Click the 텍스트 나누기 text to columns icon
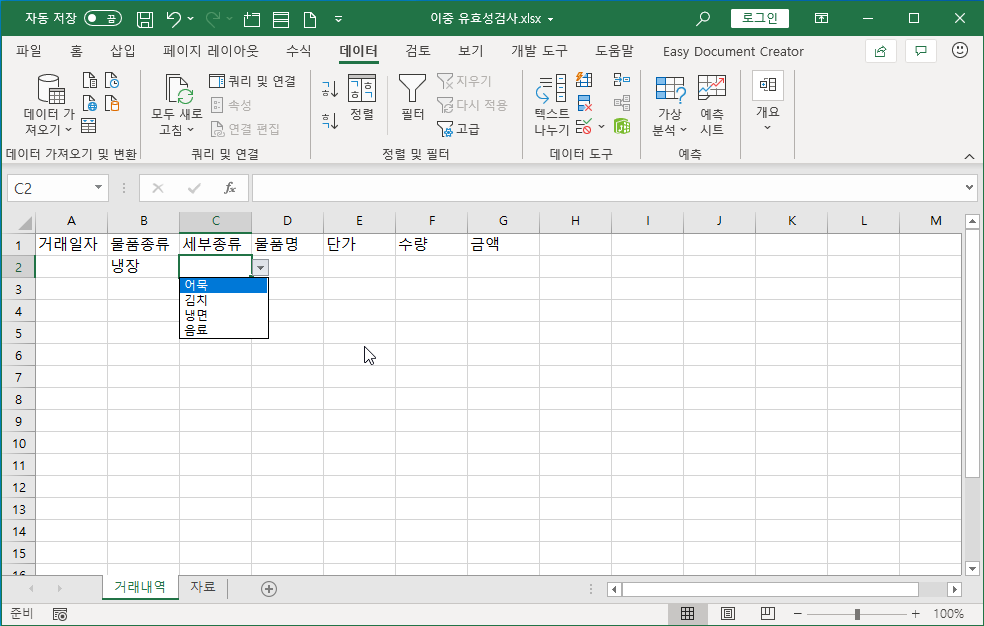 point(552,105)
